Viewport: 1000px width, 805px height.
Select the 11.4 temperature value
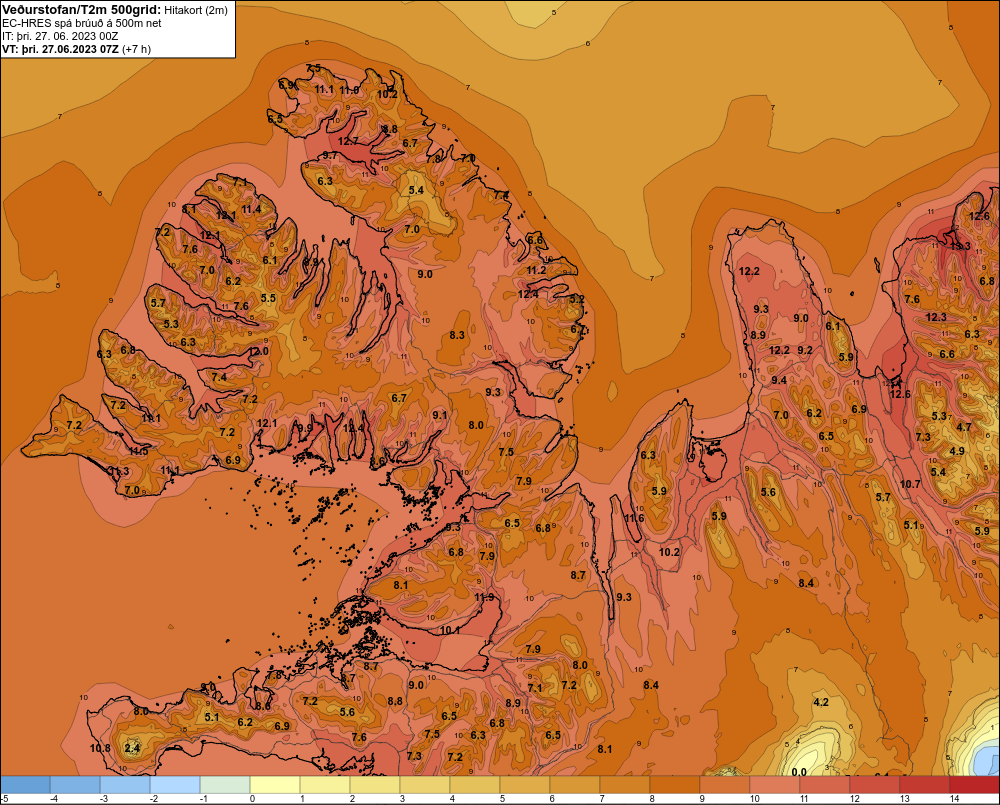[x=251, y=209]
